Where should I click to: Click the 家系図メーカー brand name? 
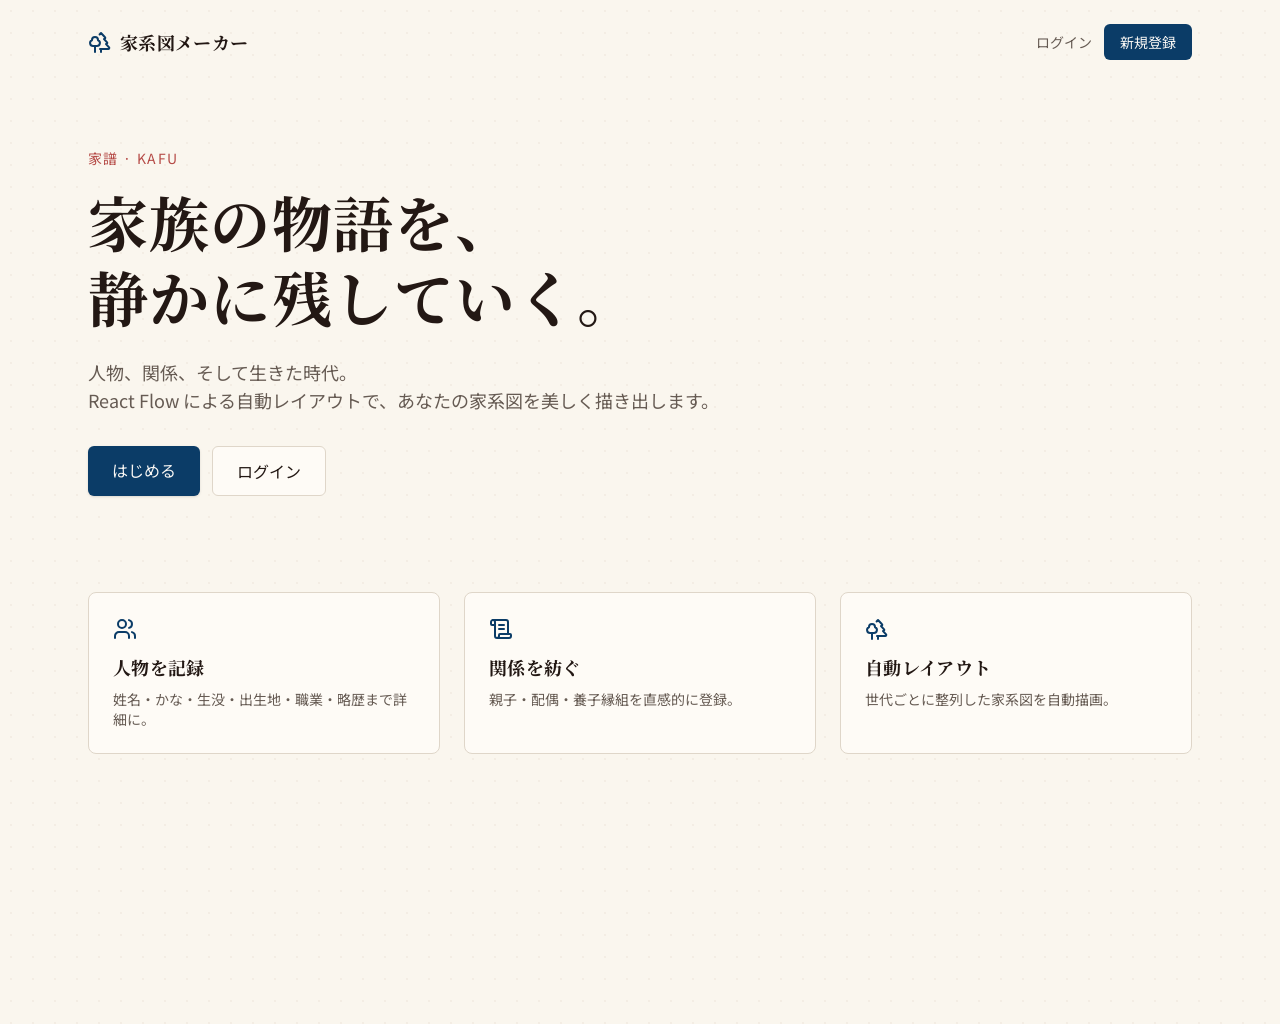[x=184, y=43]
